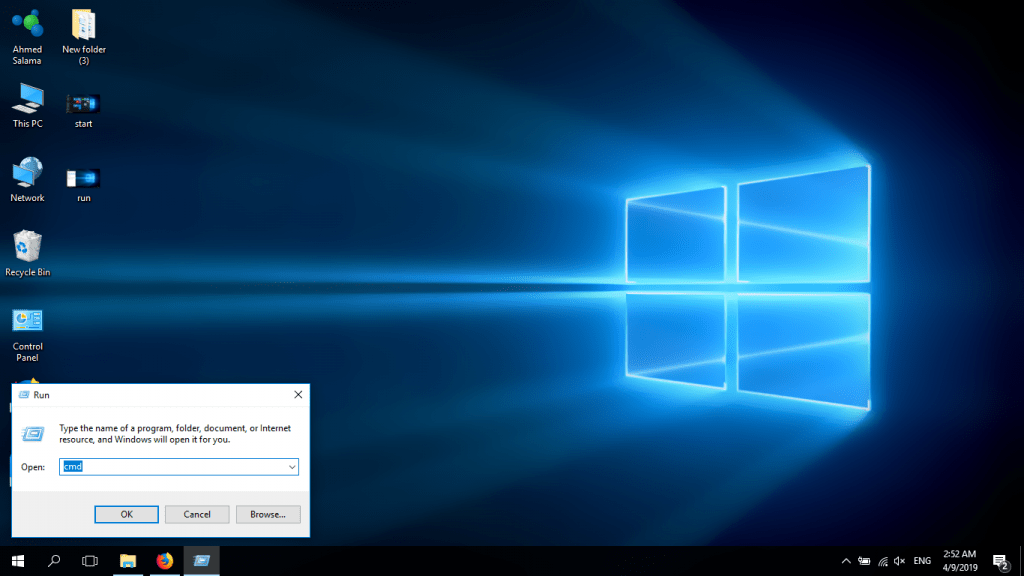Screen dimensions: 1024x576
Task: Click the Browse... button in Run
Action: 268,515
